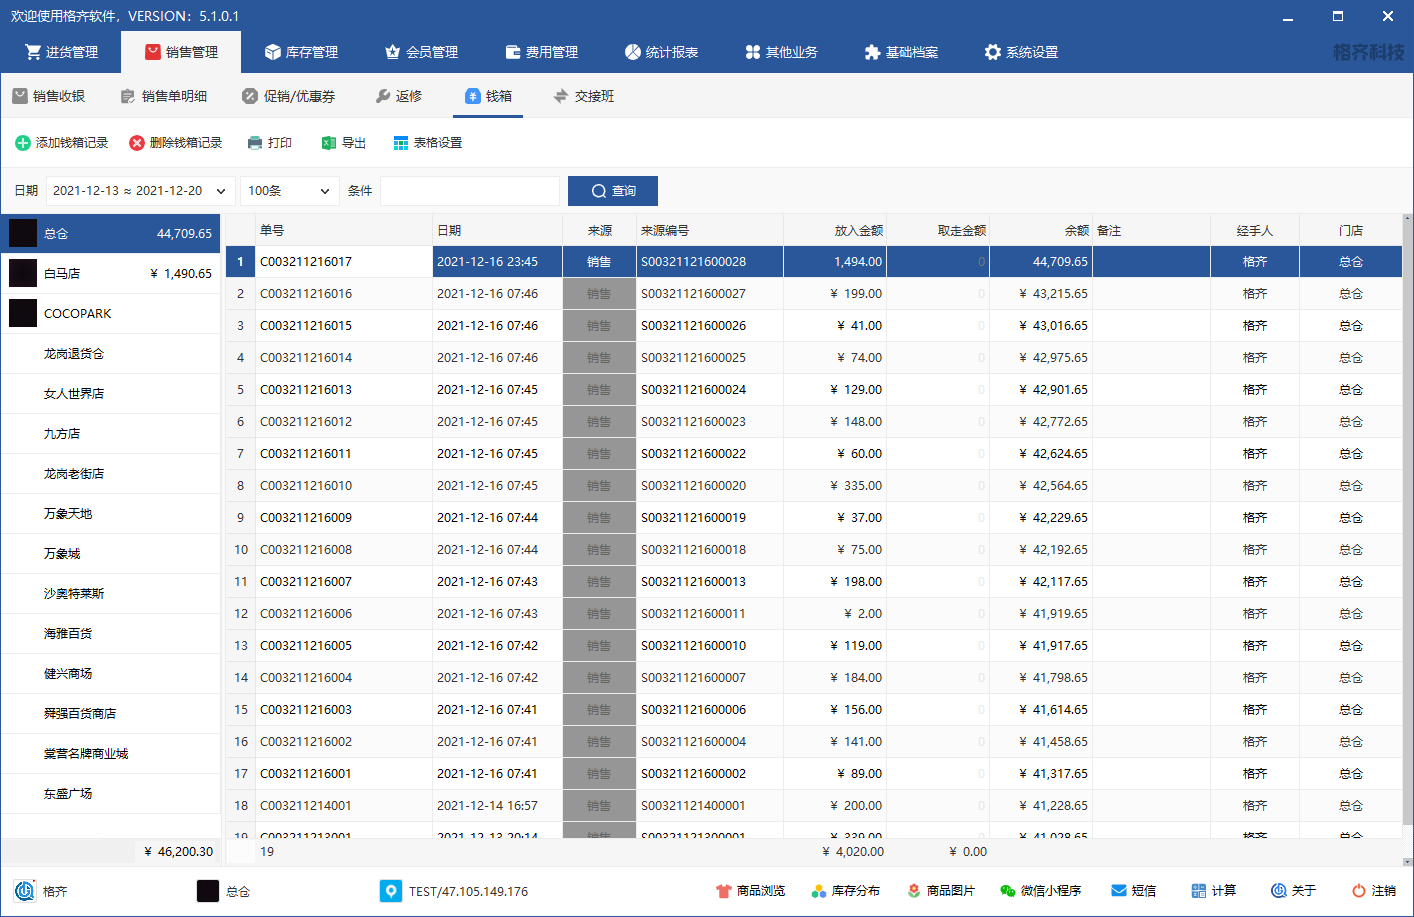Sort by 日期 column header
The width and height of the screenshot is (1414, 917).
[497, 230]
